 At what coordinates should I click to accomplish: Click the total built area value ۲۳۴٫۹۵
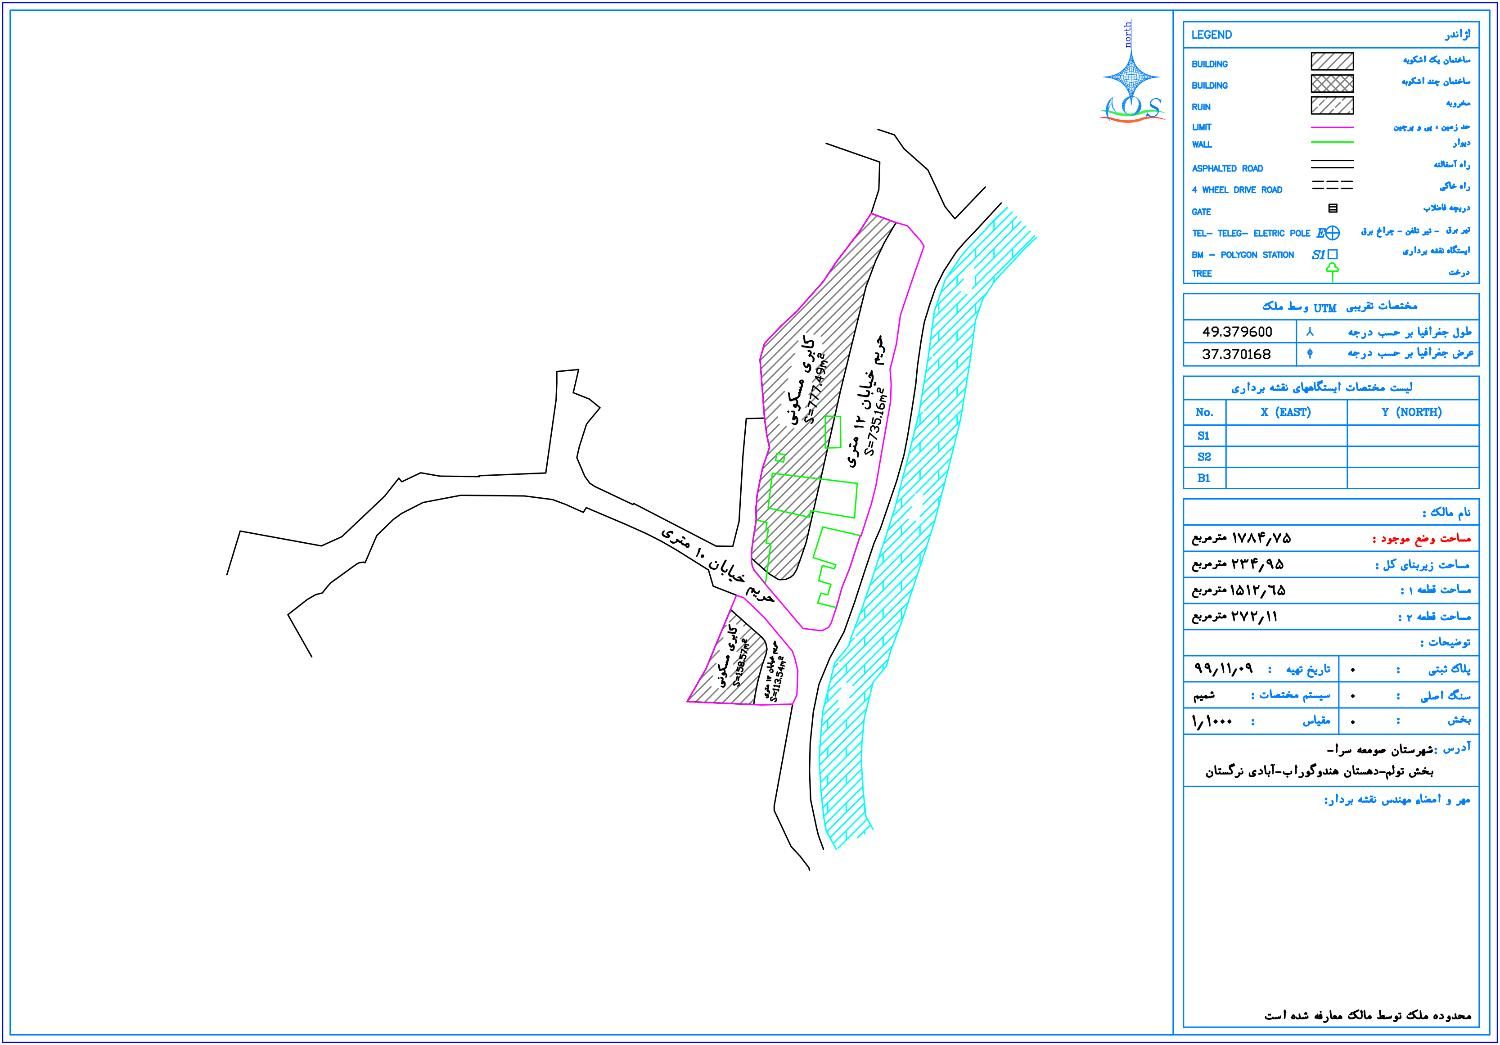1257,564
